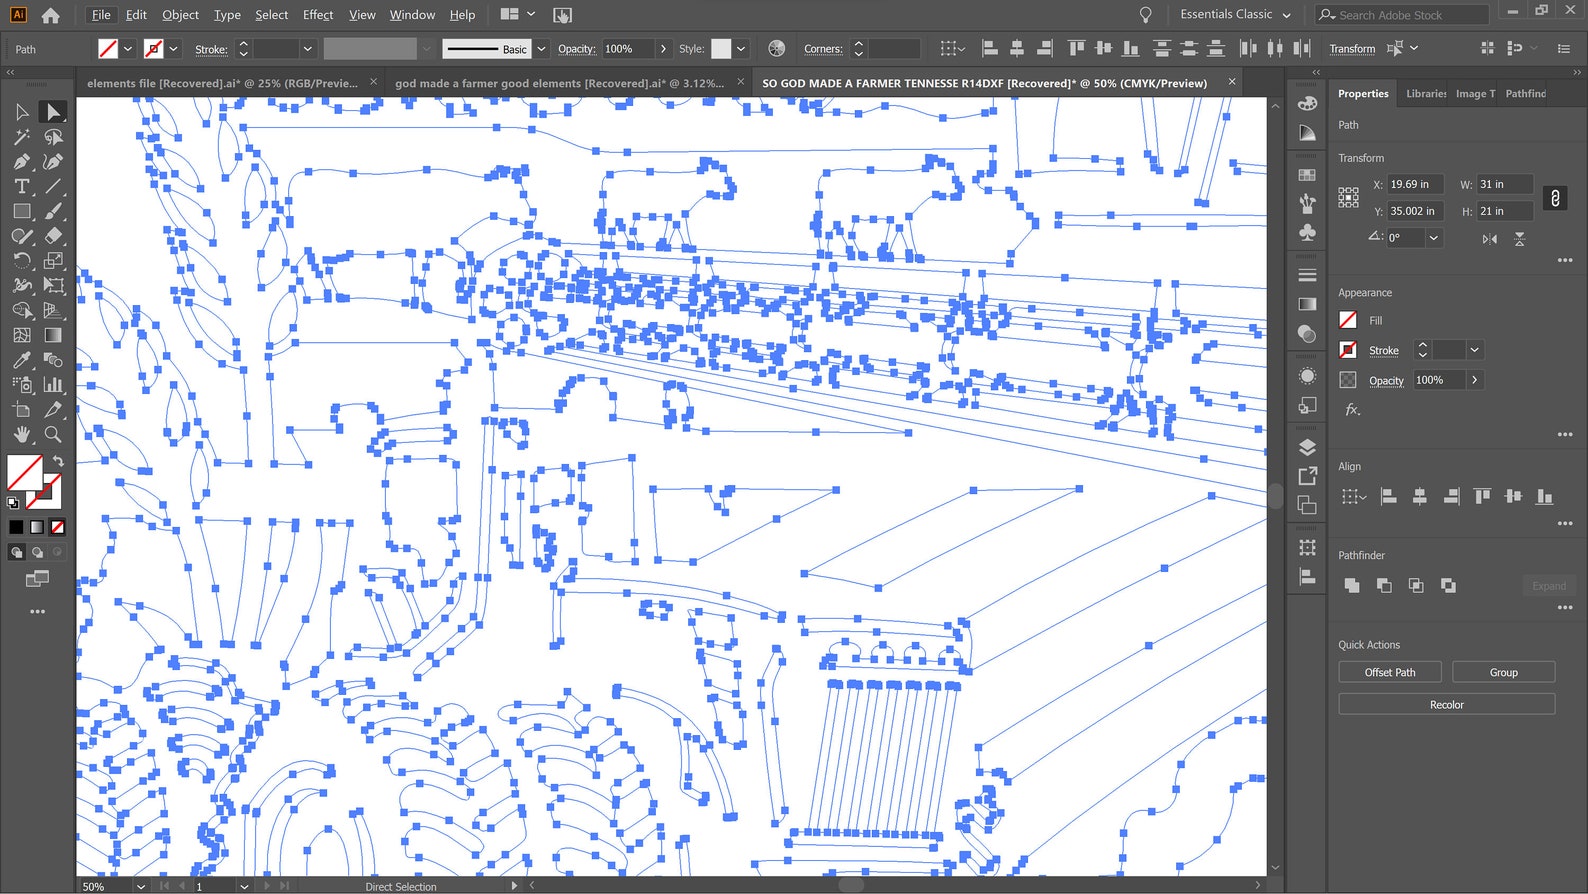Open the rotation angle dropdown
This screenshot has height=894, width=1588.
point(1433,238)
